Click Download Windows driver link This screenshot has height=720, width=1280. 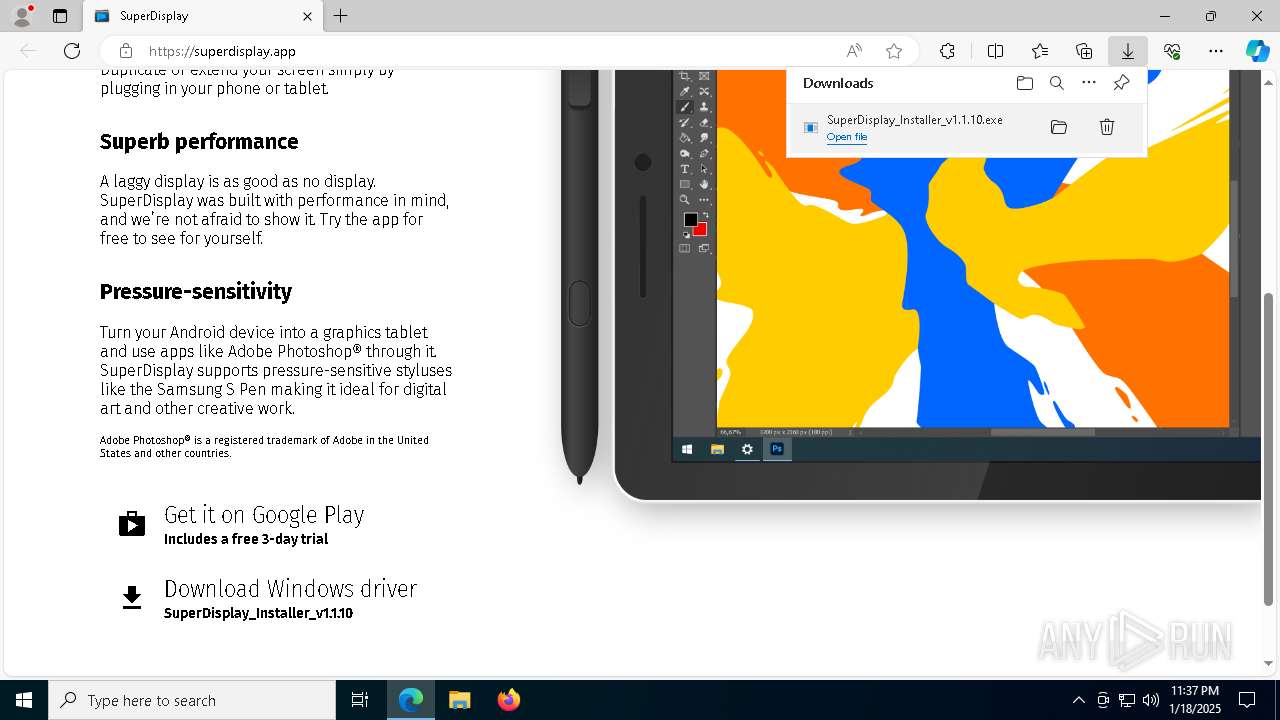coord(290,589)
